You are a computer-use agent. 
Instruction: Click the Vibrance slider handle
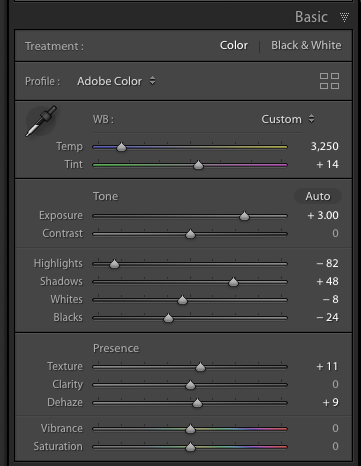pos(190,429)
